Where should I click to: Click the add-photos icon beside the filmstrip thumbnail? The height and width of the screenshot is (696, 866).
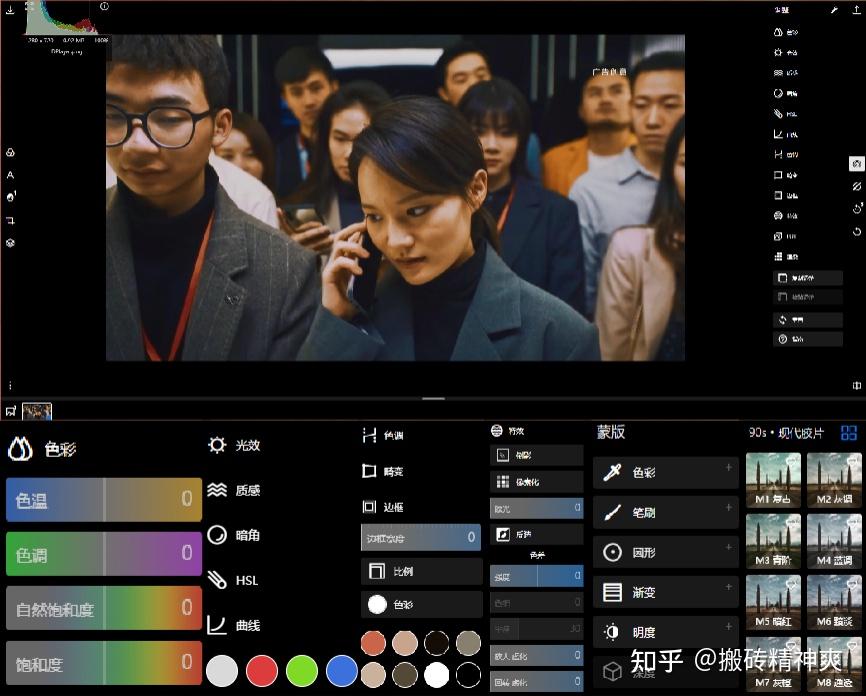(10, 411)
